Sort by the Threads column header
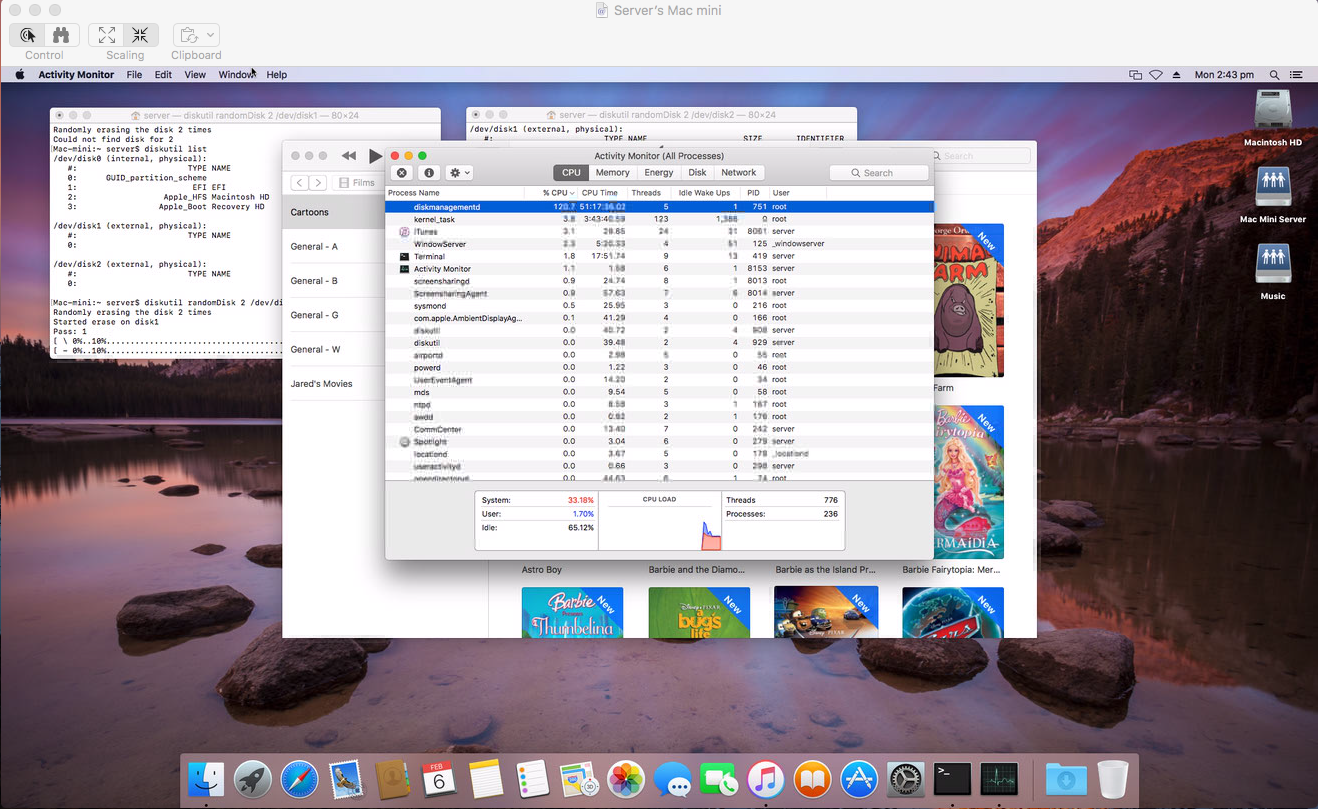Image resolution: width=1318 pixels, height=809 pixels. coord(648,193)
